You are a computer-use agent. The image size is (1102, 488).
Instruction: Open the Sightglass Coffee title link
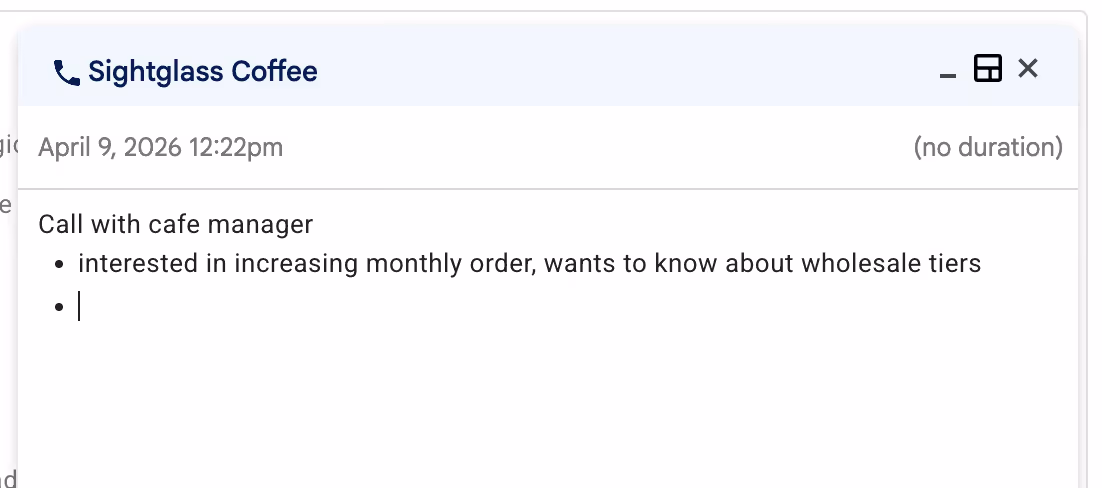click(x=202, y=71)
